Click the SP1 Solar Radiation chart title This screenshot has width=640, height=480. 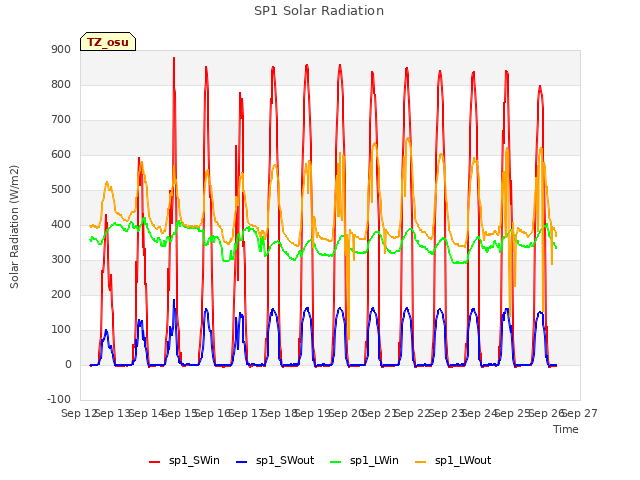point(319,11)
